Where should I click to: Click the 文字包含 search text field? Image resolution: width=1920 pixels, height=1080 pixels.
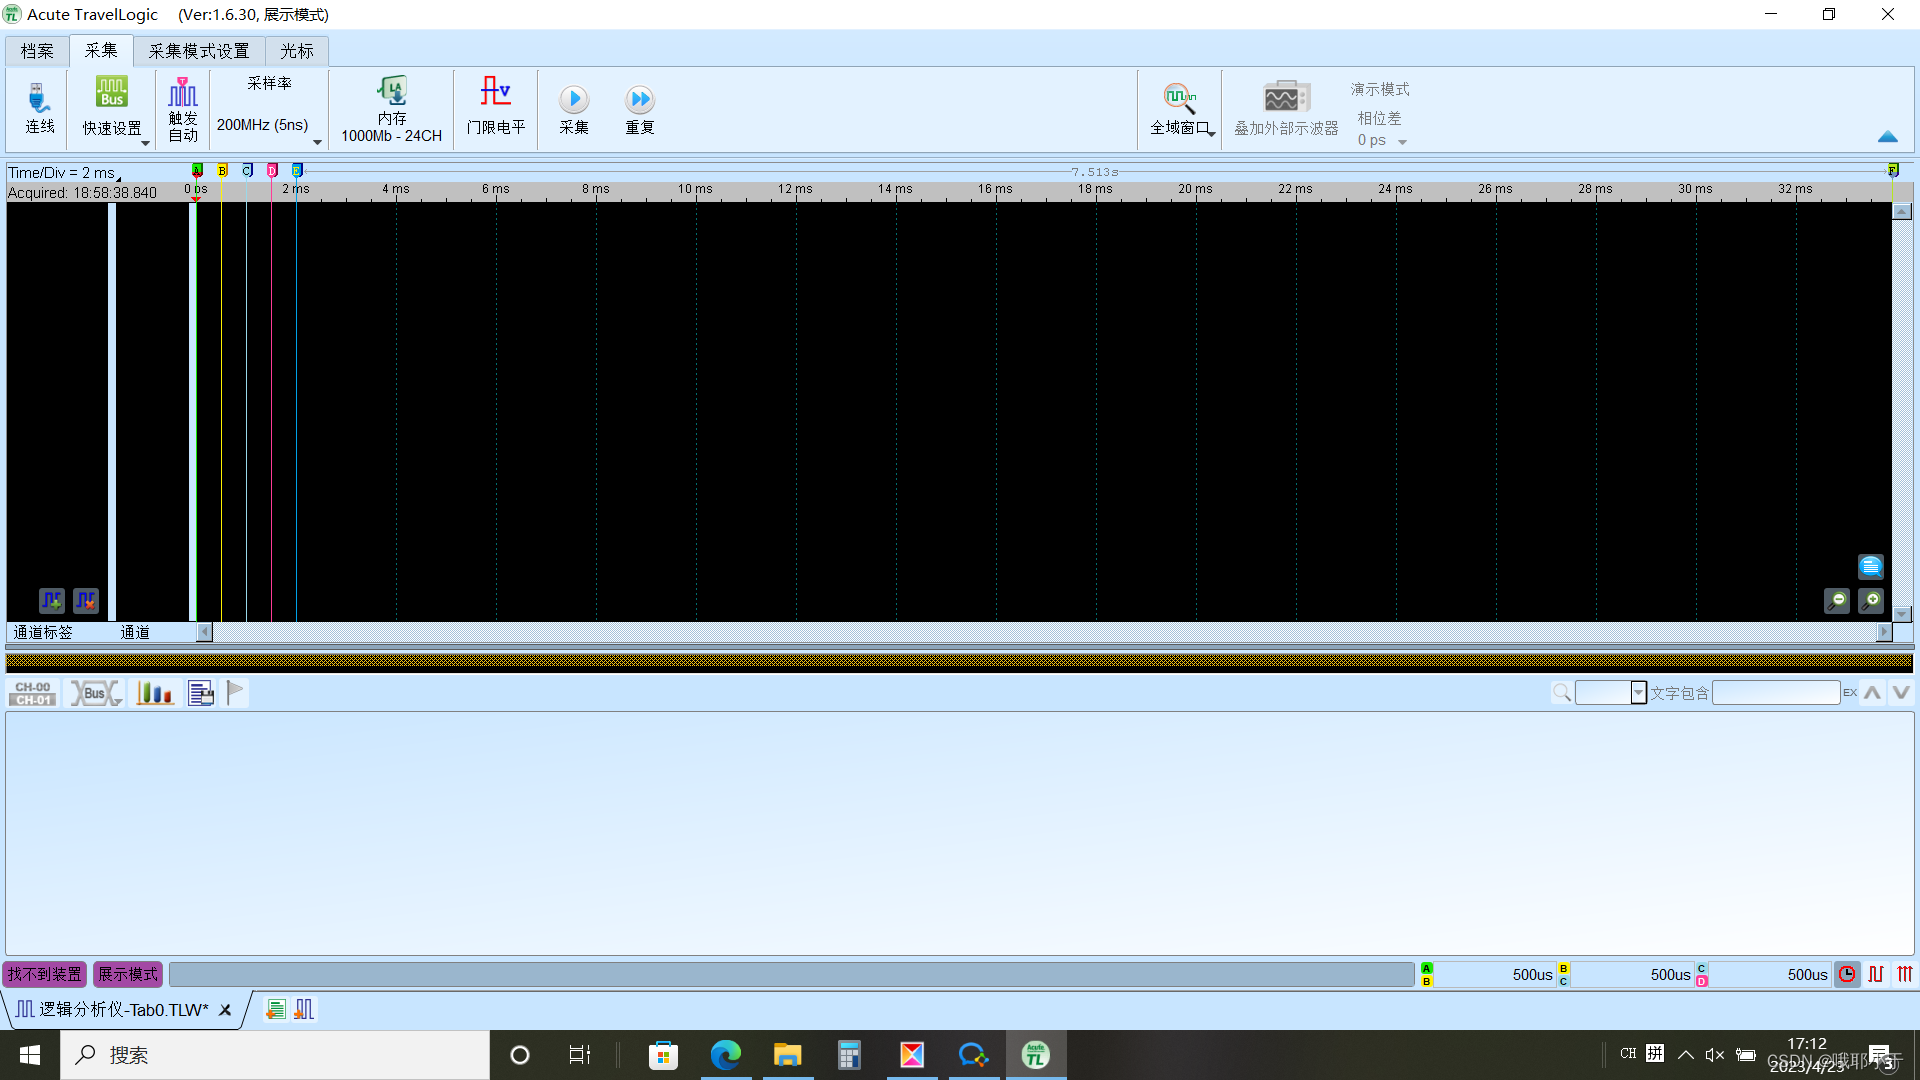tap(1776, 693)
